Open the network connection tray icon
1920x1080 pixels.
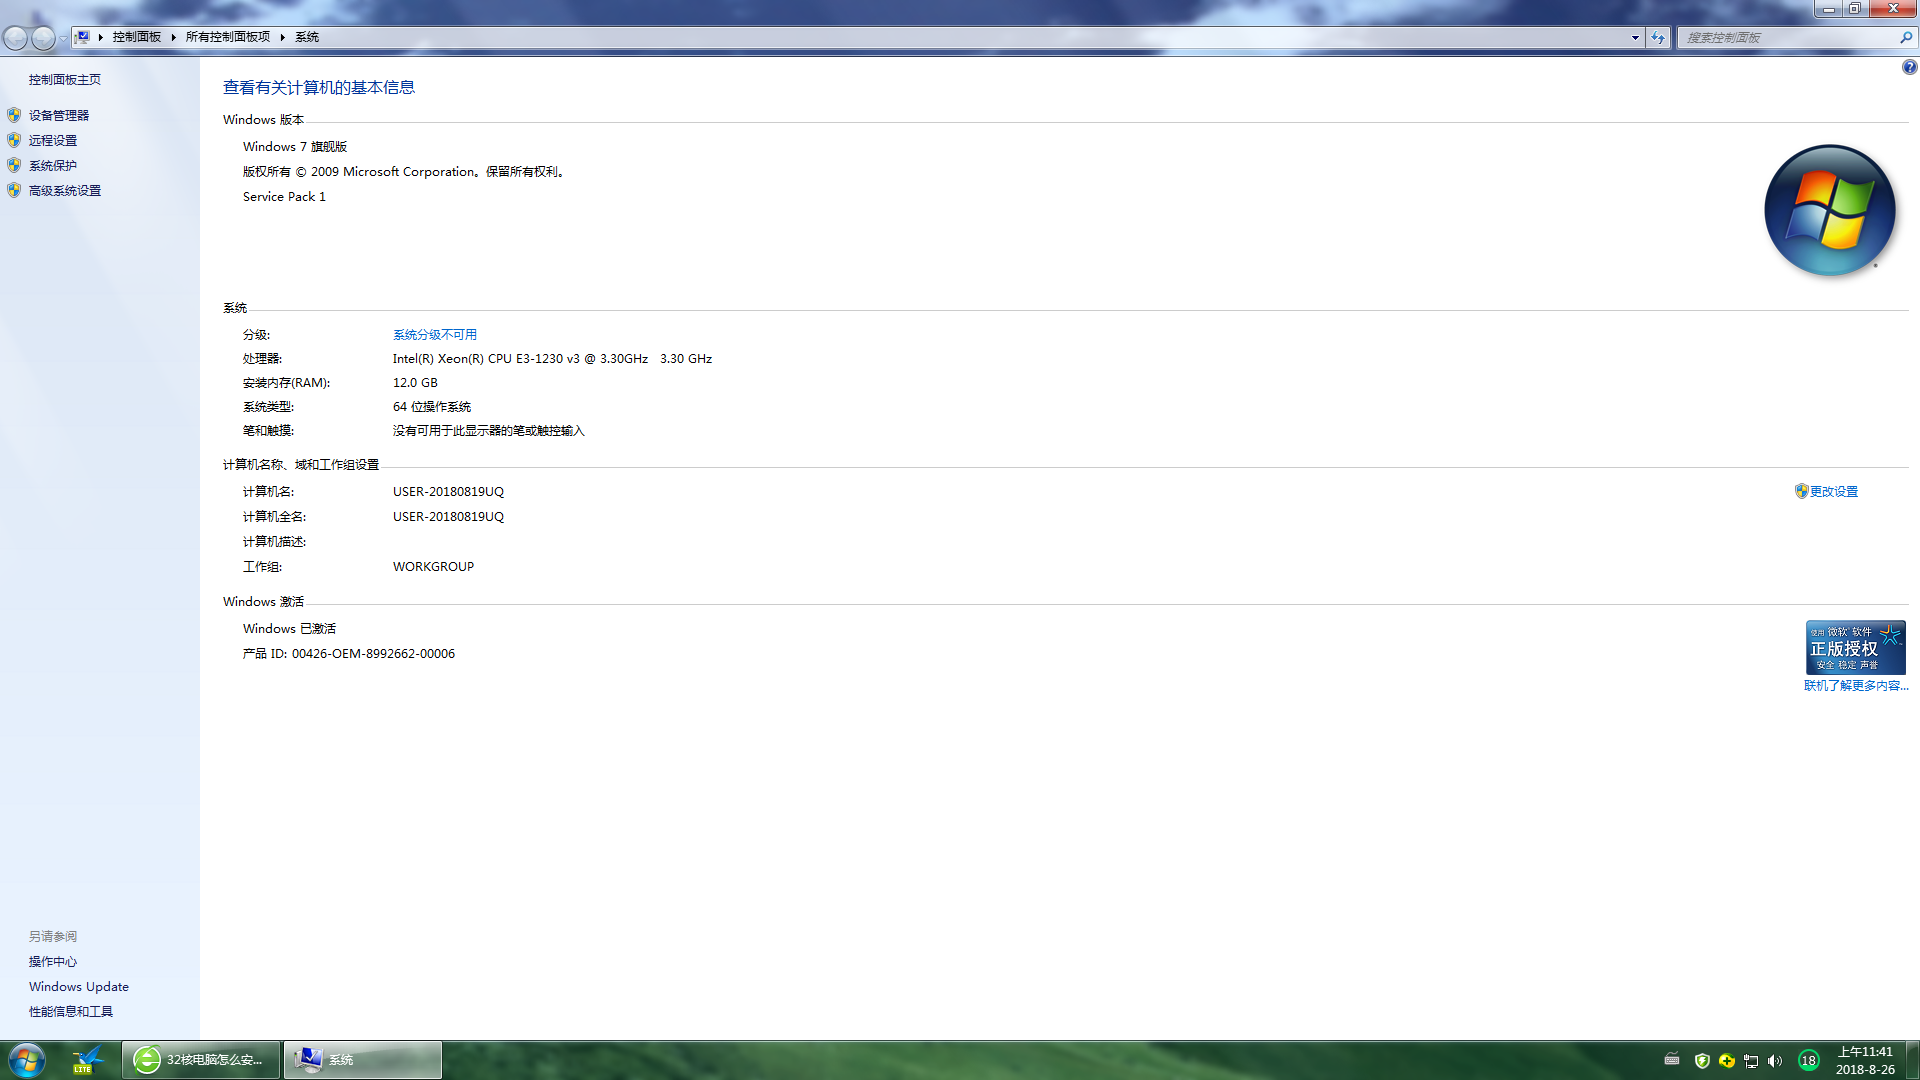[x=1751, y=1061]
